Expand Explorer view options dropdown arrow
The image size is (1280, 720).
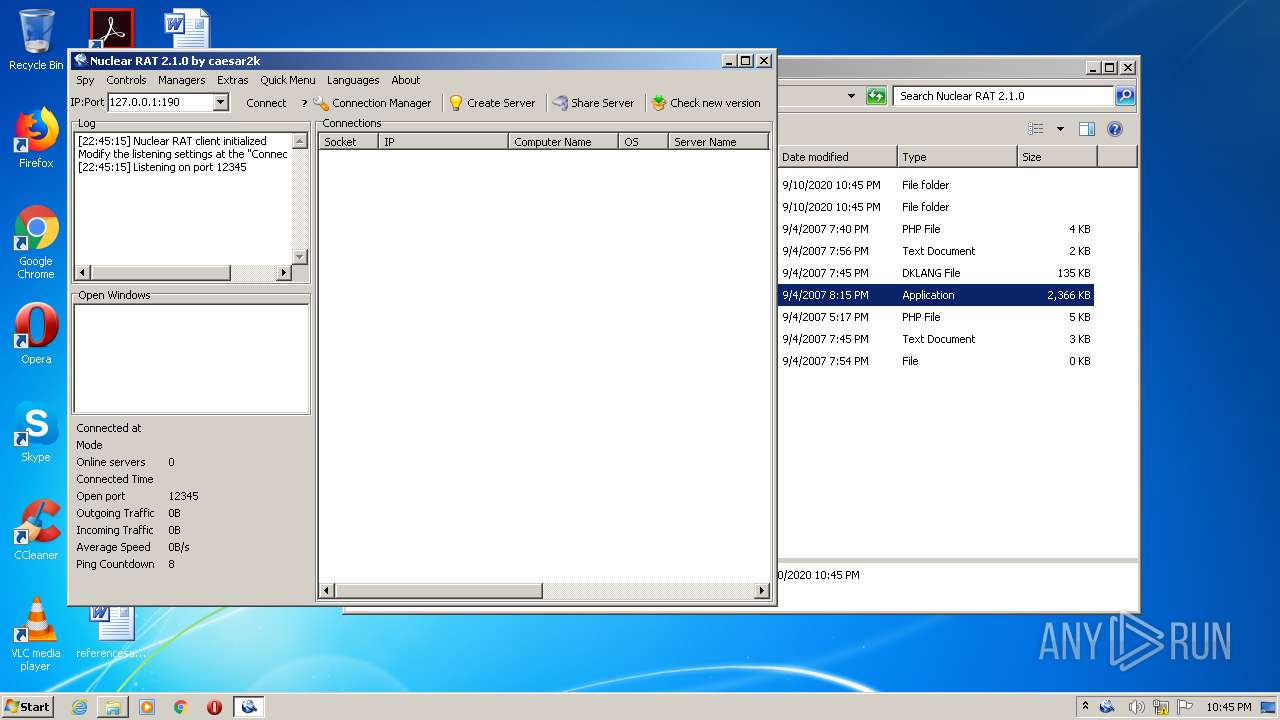point(1060,129)
